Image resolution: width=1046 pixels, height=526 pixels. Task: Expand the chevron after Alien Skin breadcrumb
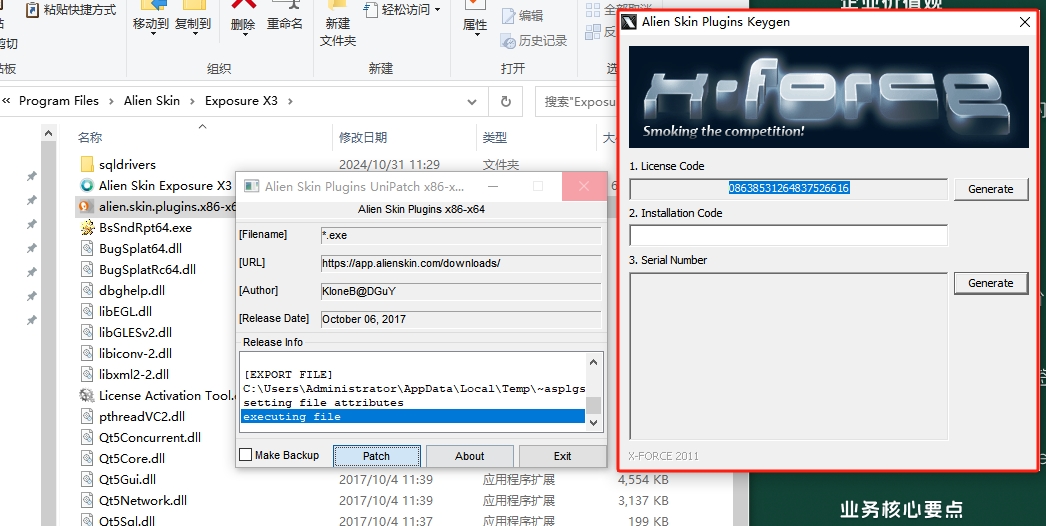[x=192, y=101]
